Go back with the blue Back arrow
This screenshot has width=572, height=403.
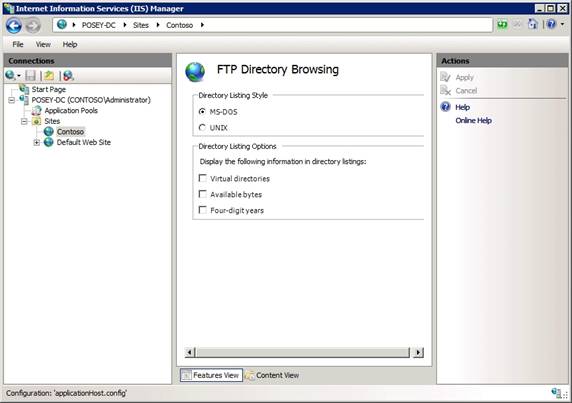tap(14, 26)
